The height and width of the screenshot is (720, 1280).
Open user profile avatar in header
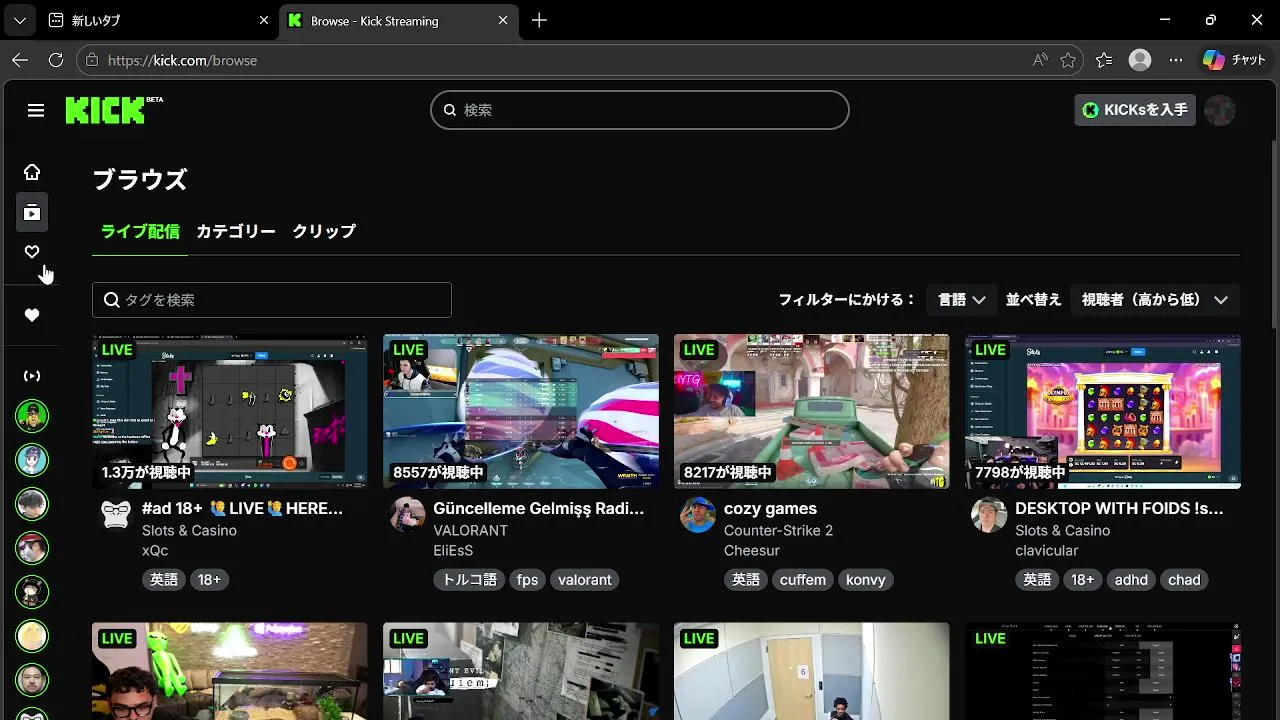click(1219, 110)
